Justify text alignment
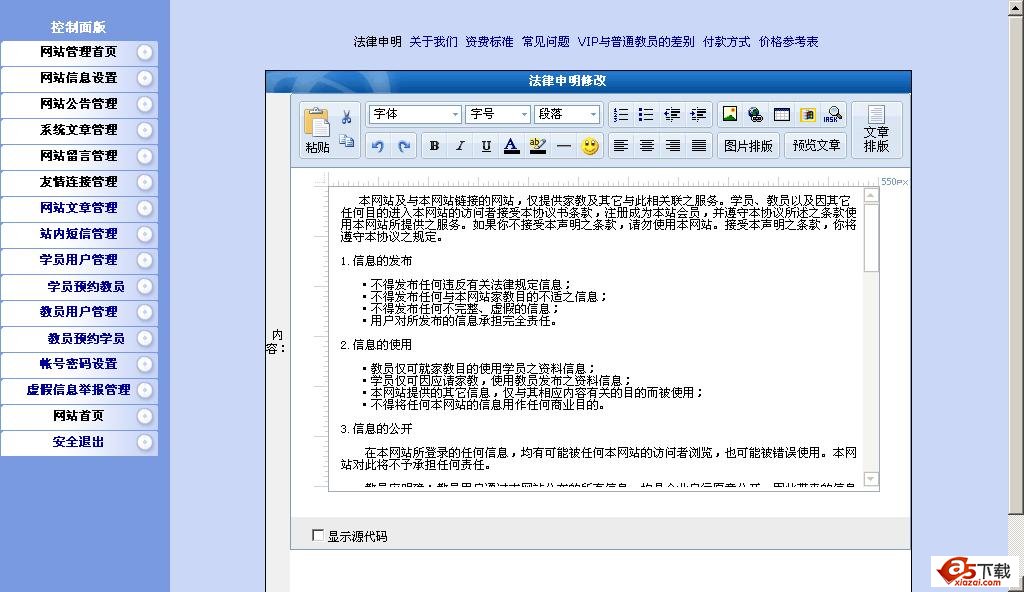The width and height of the screenshot is (1024, 592). 699,146
